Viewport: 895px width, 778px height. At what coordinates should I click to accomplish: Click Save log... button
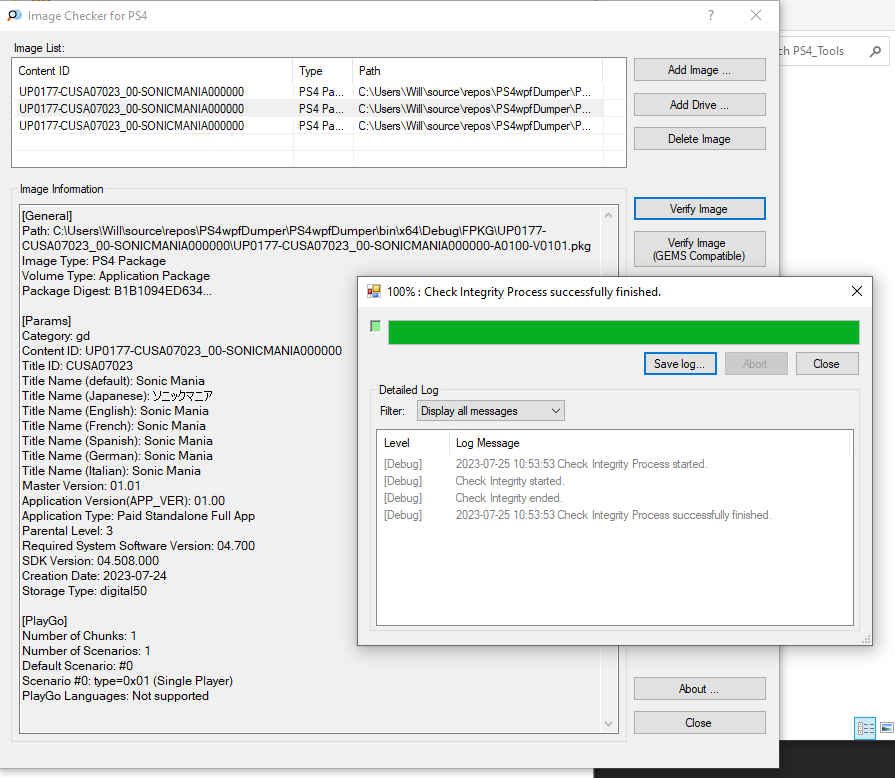680,364
